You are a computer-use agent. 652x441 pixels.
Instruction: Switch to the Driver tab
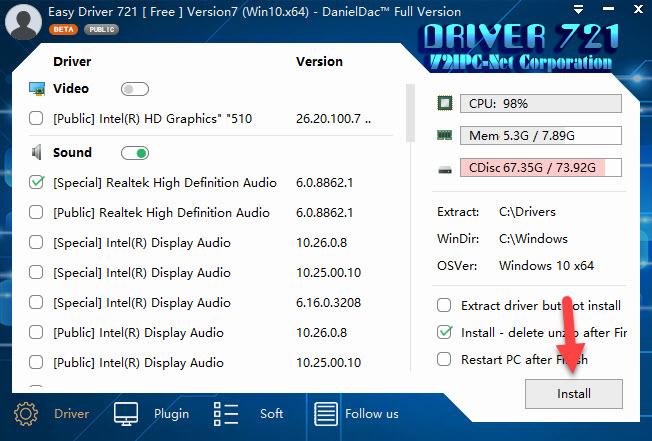72,414
